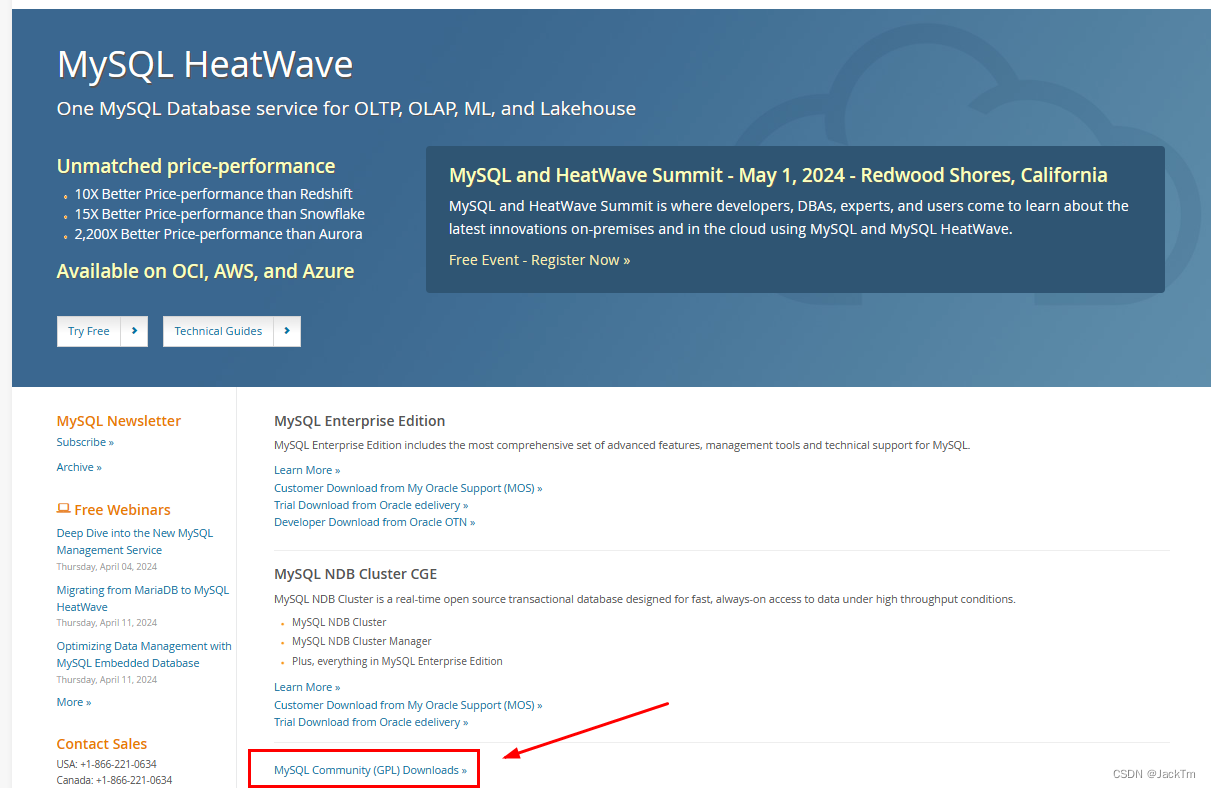
Task: Click the Try Free button
Action: click(89, 331)
